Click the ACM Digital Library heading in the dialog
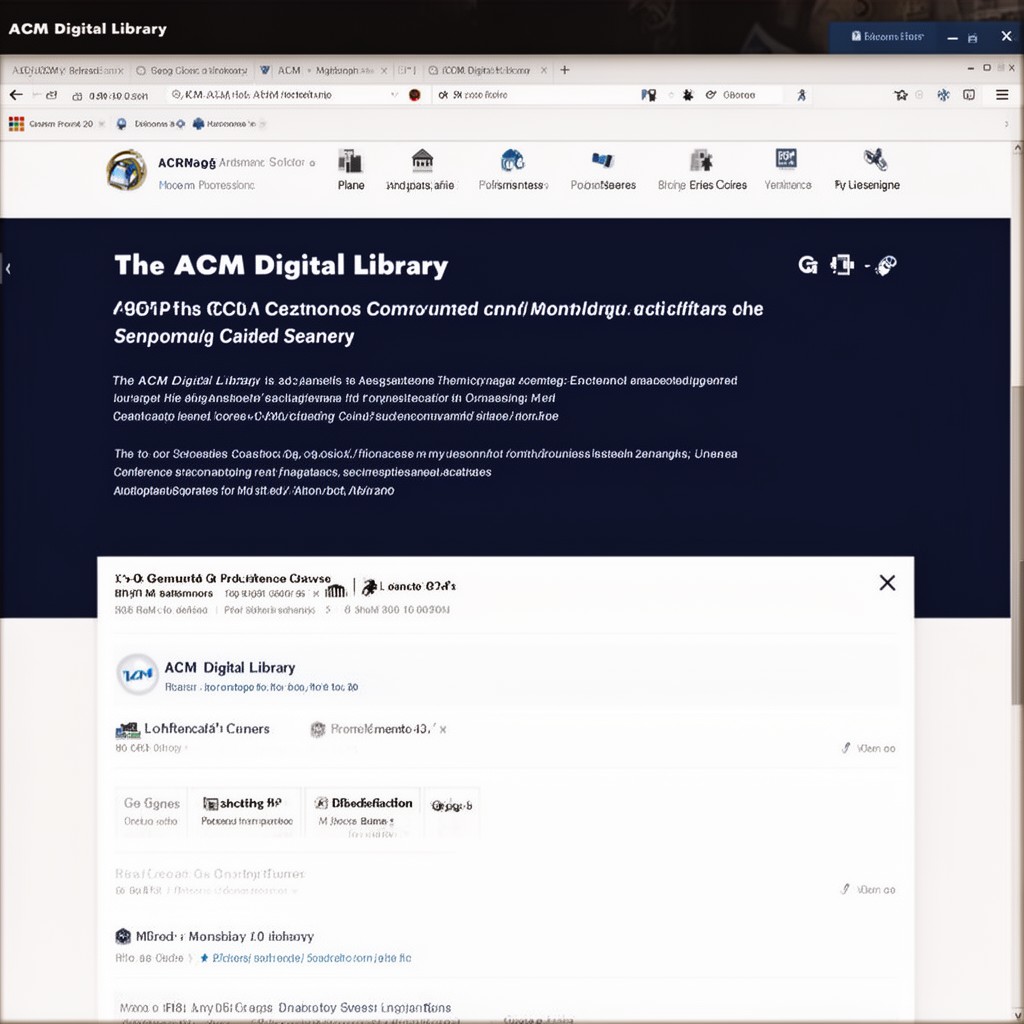The height and width of the screenshot is (1024, 1024). (230, 667)
